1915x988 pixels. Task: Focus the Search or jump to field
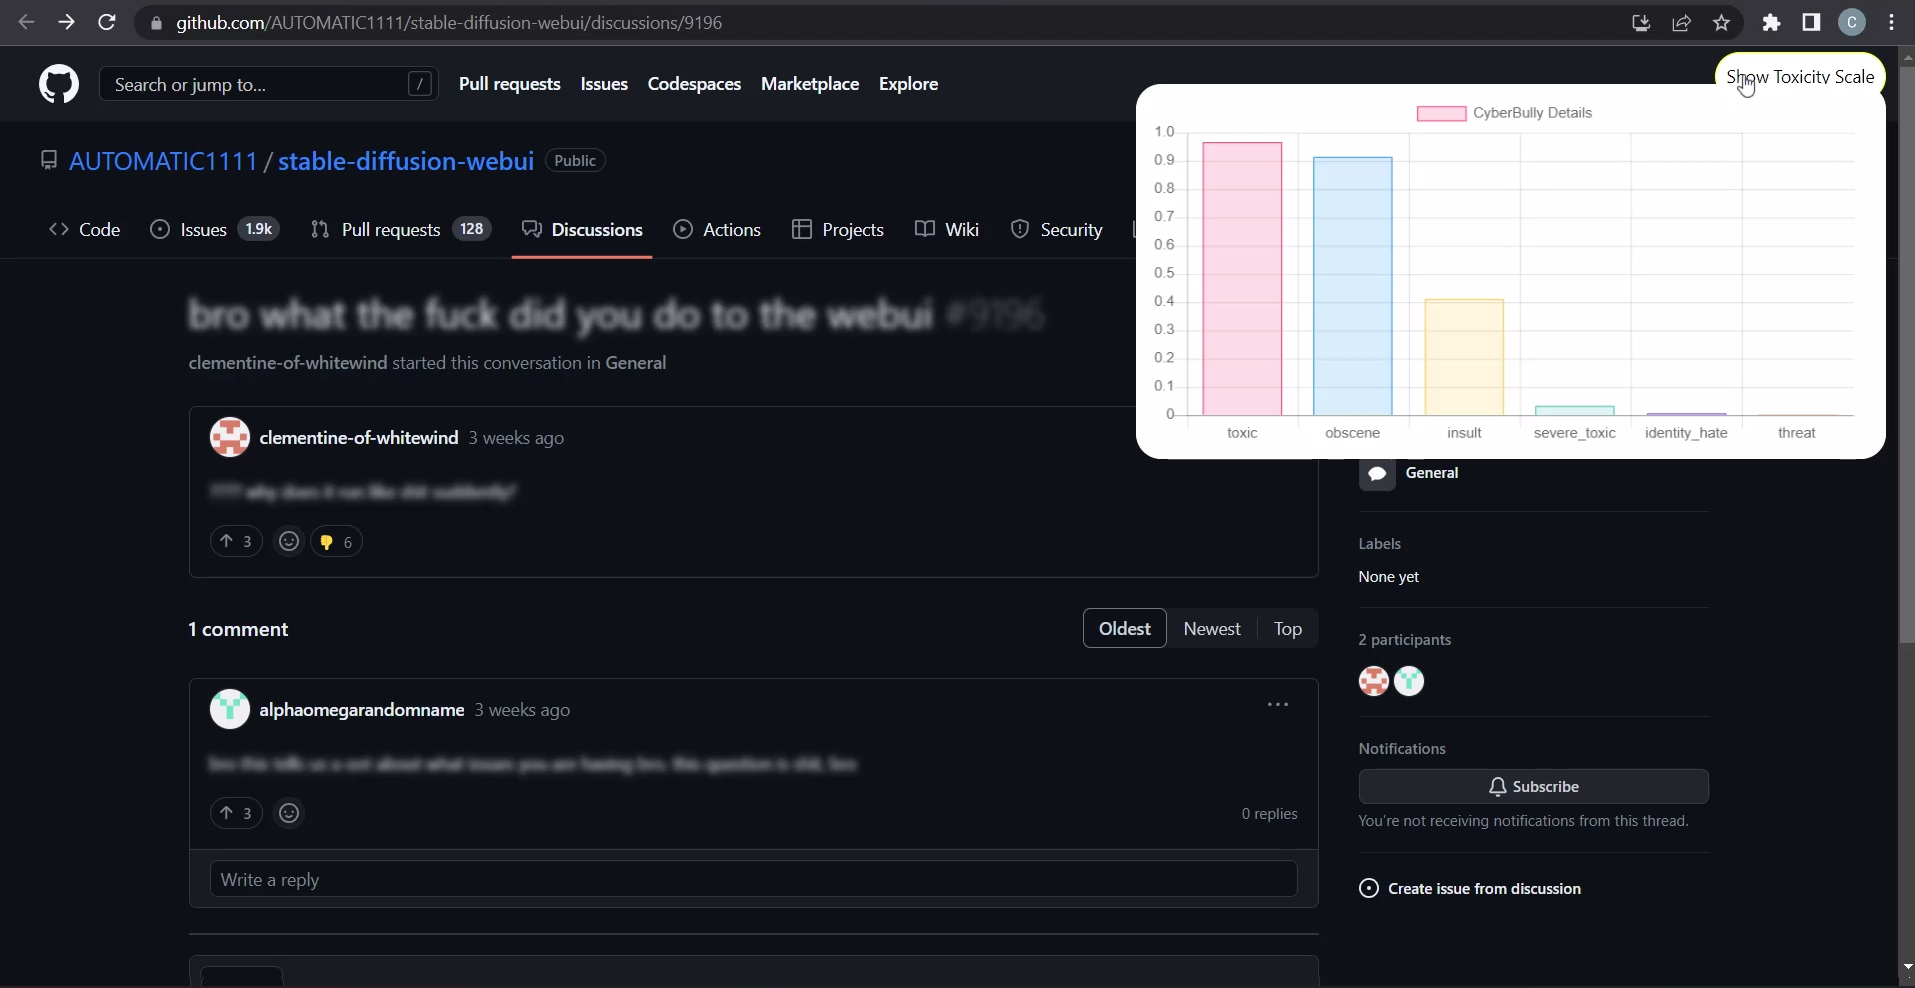tap(268, 84)
